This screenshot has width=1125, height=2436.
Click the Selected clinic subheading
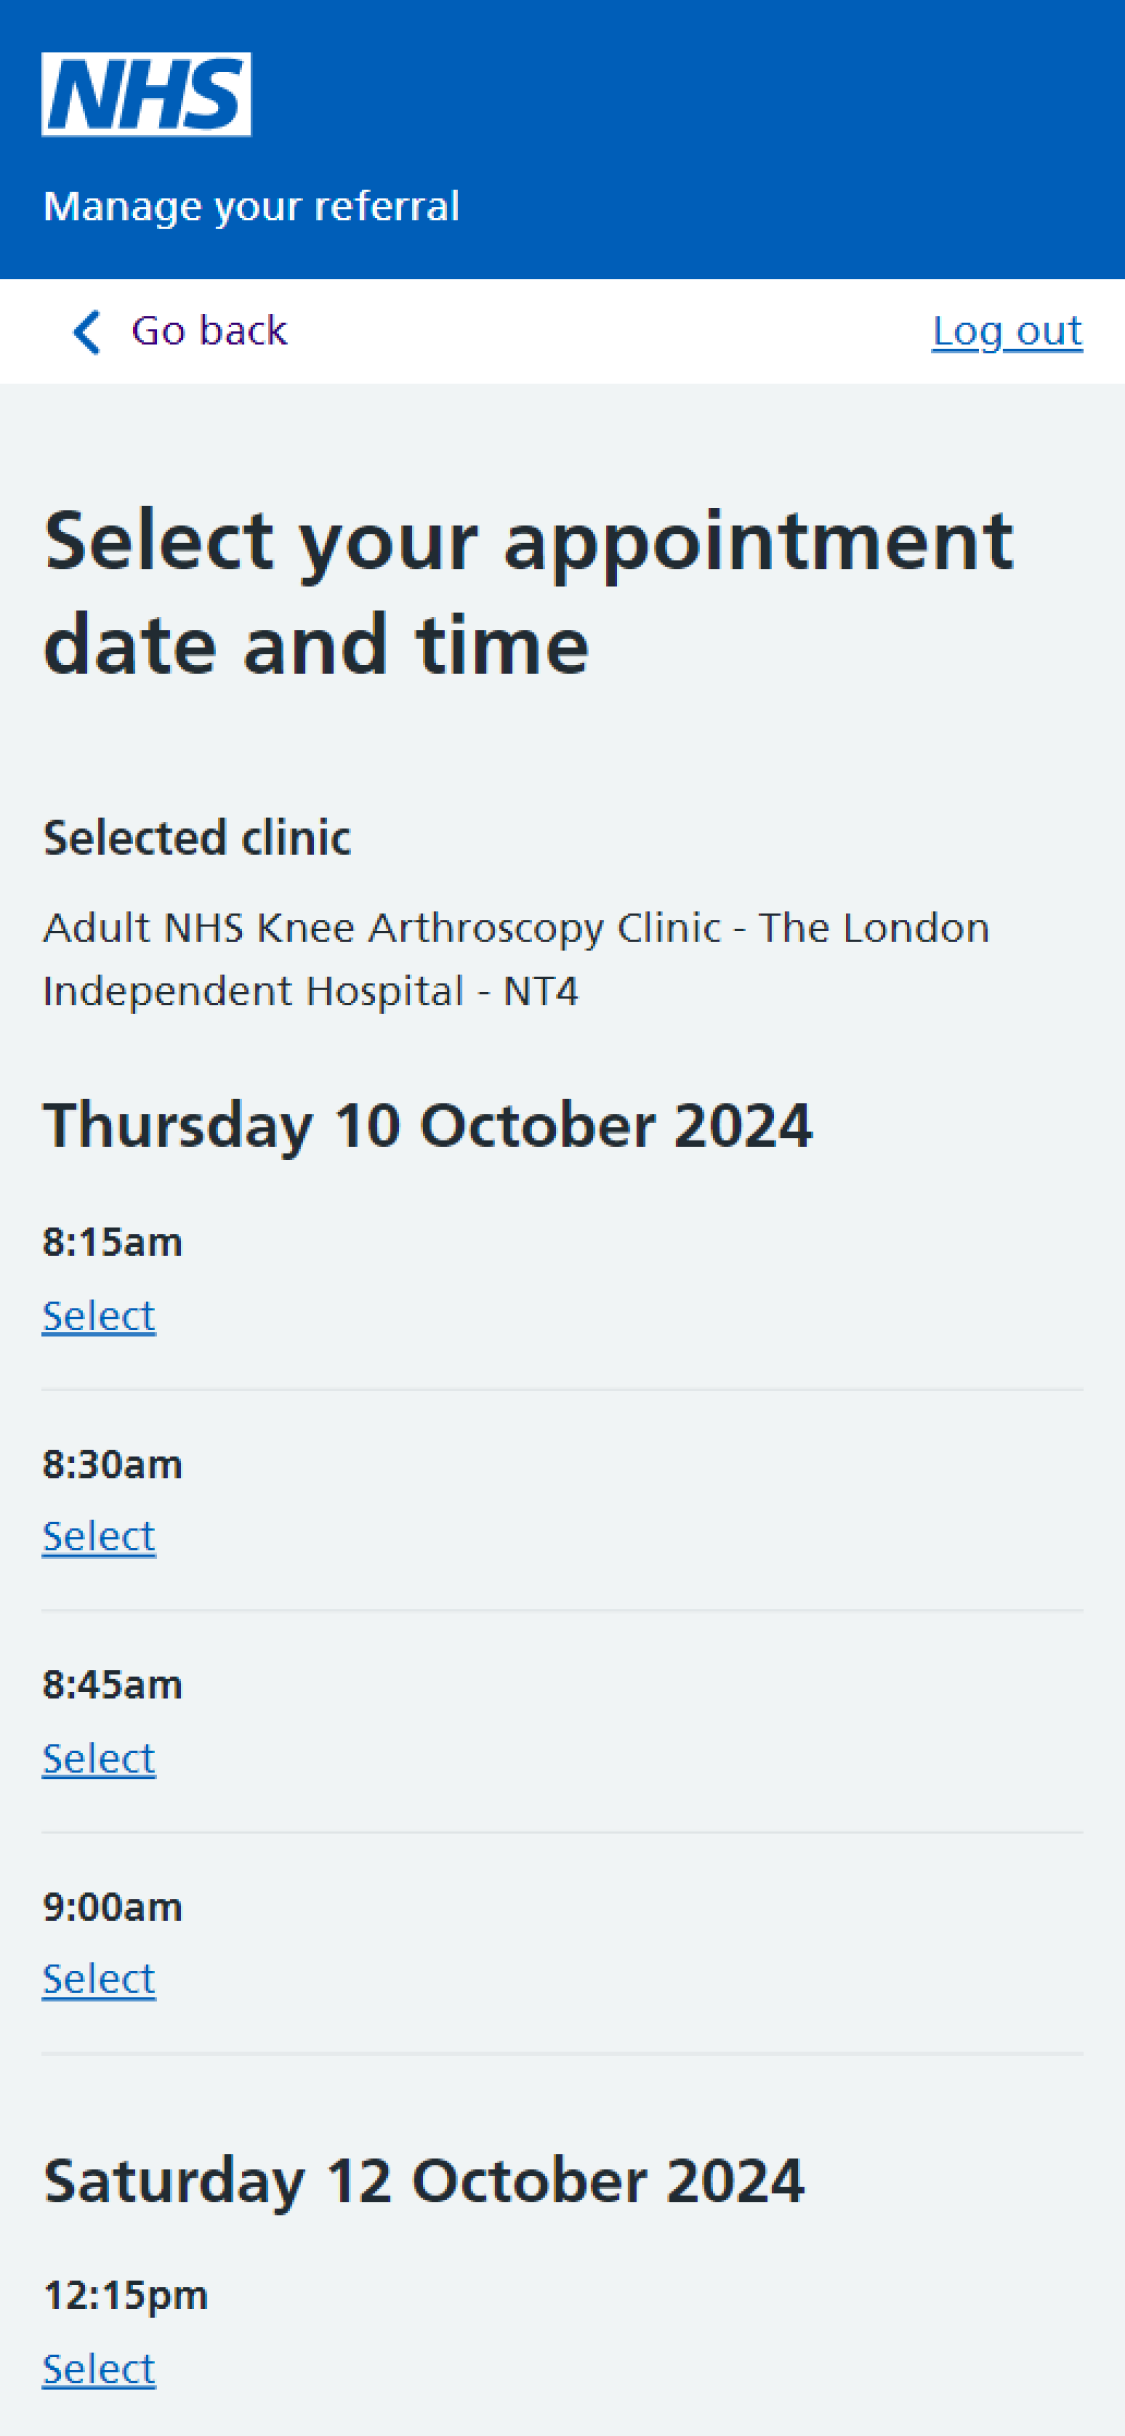(197, 837)
